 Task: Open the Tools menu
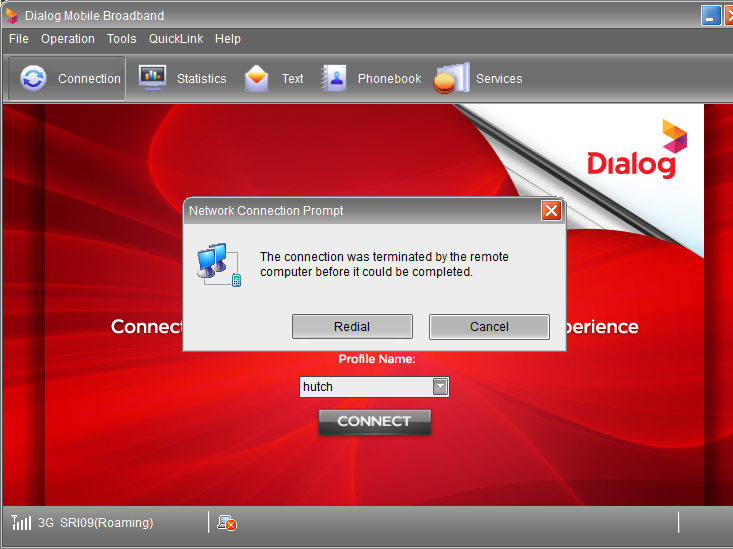point(122,39)
